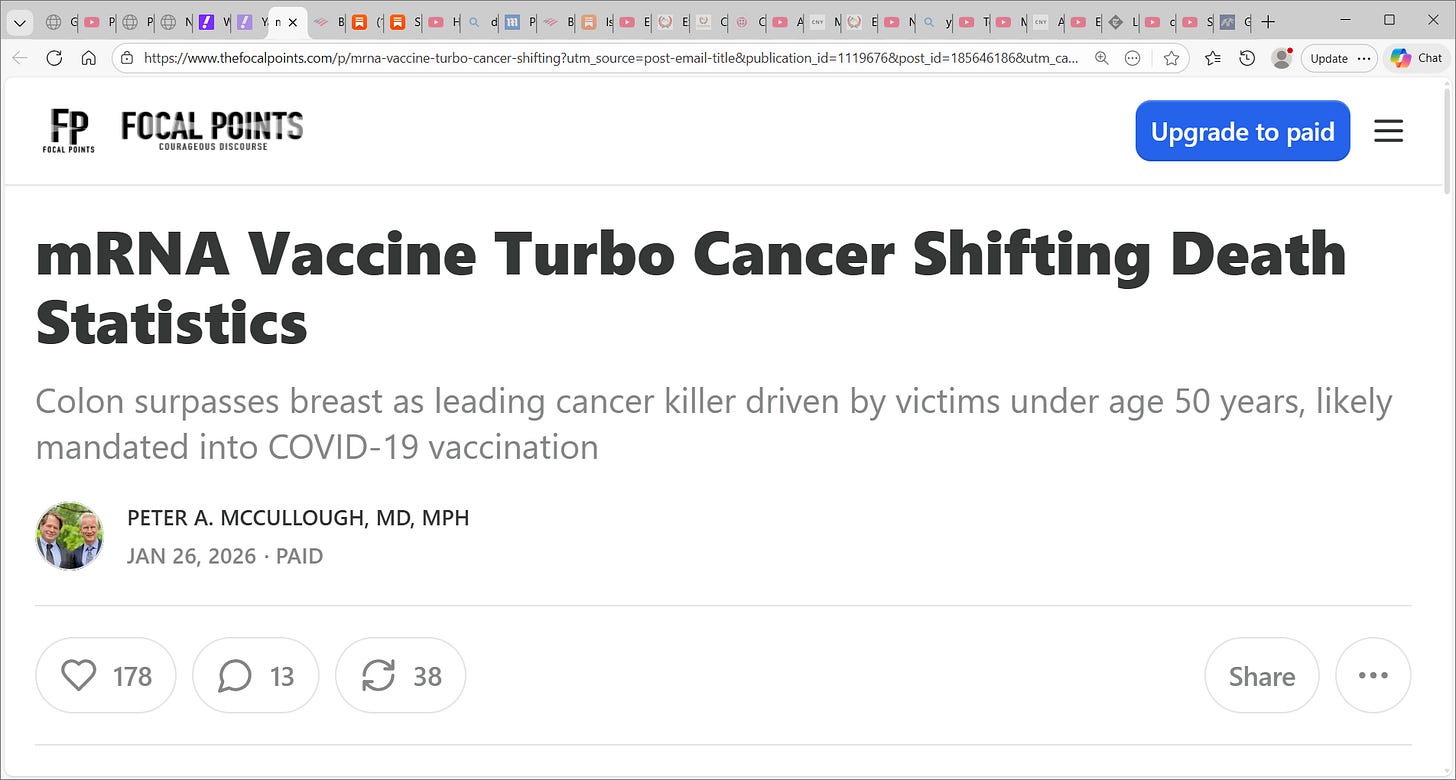Open the browser settings three-dots menu
This screenshot has height=780, width=1456.
pos(1365,58)
